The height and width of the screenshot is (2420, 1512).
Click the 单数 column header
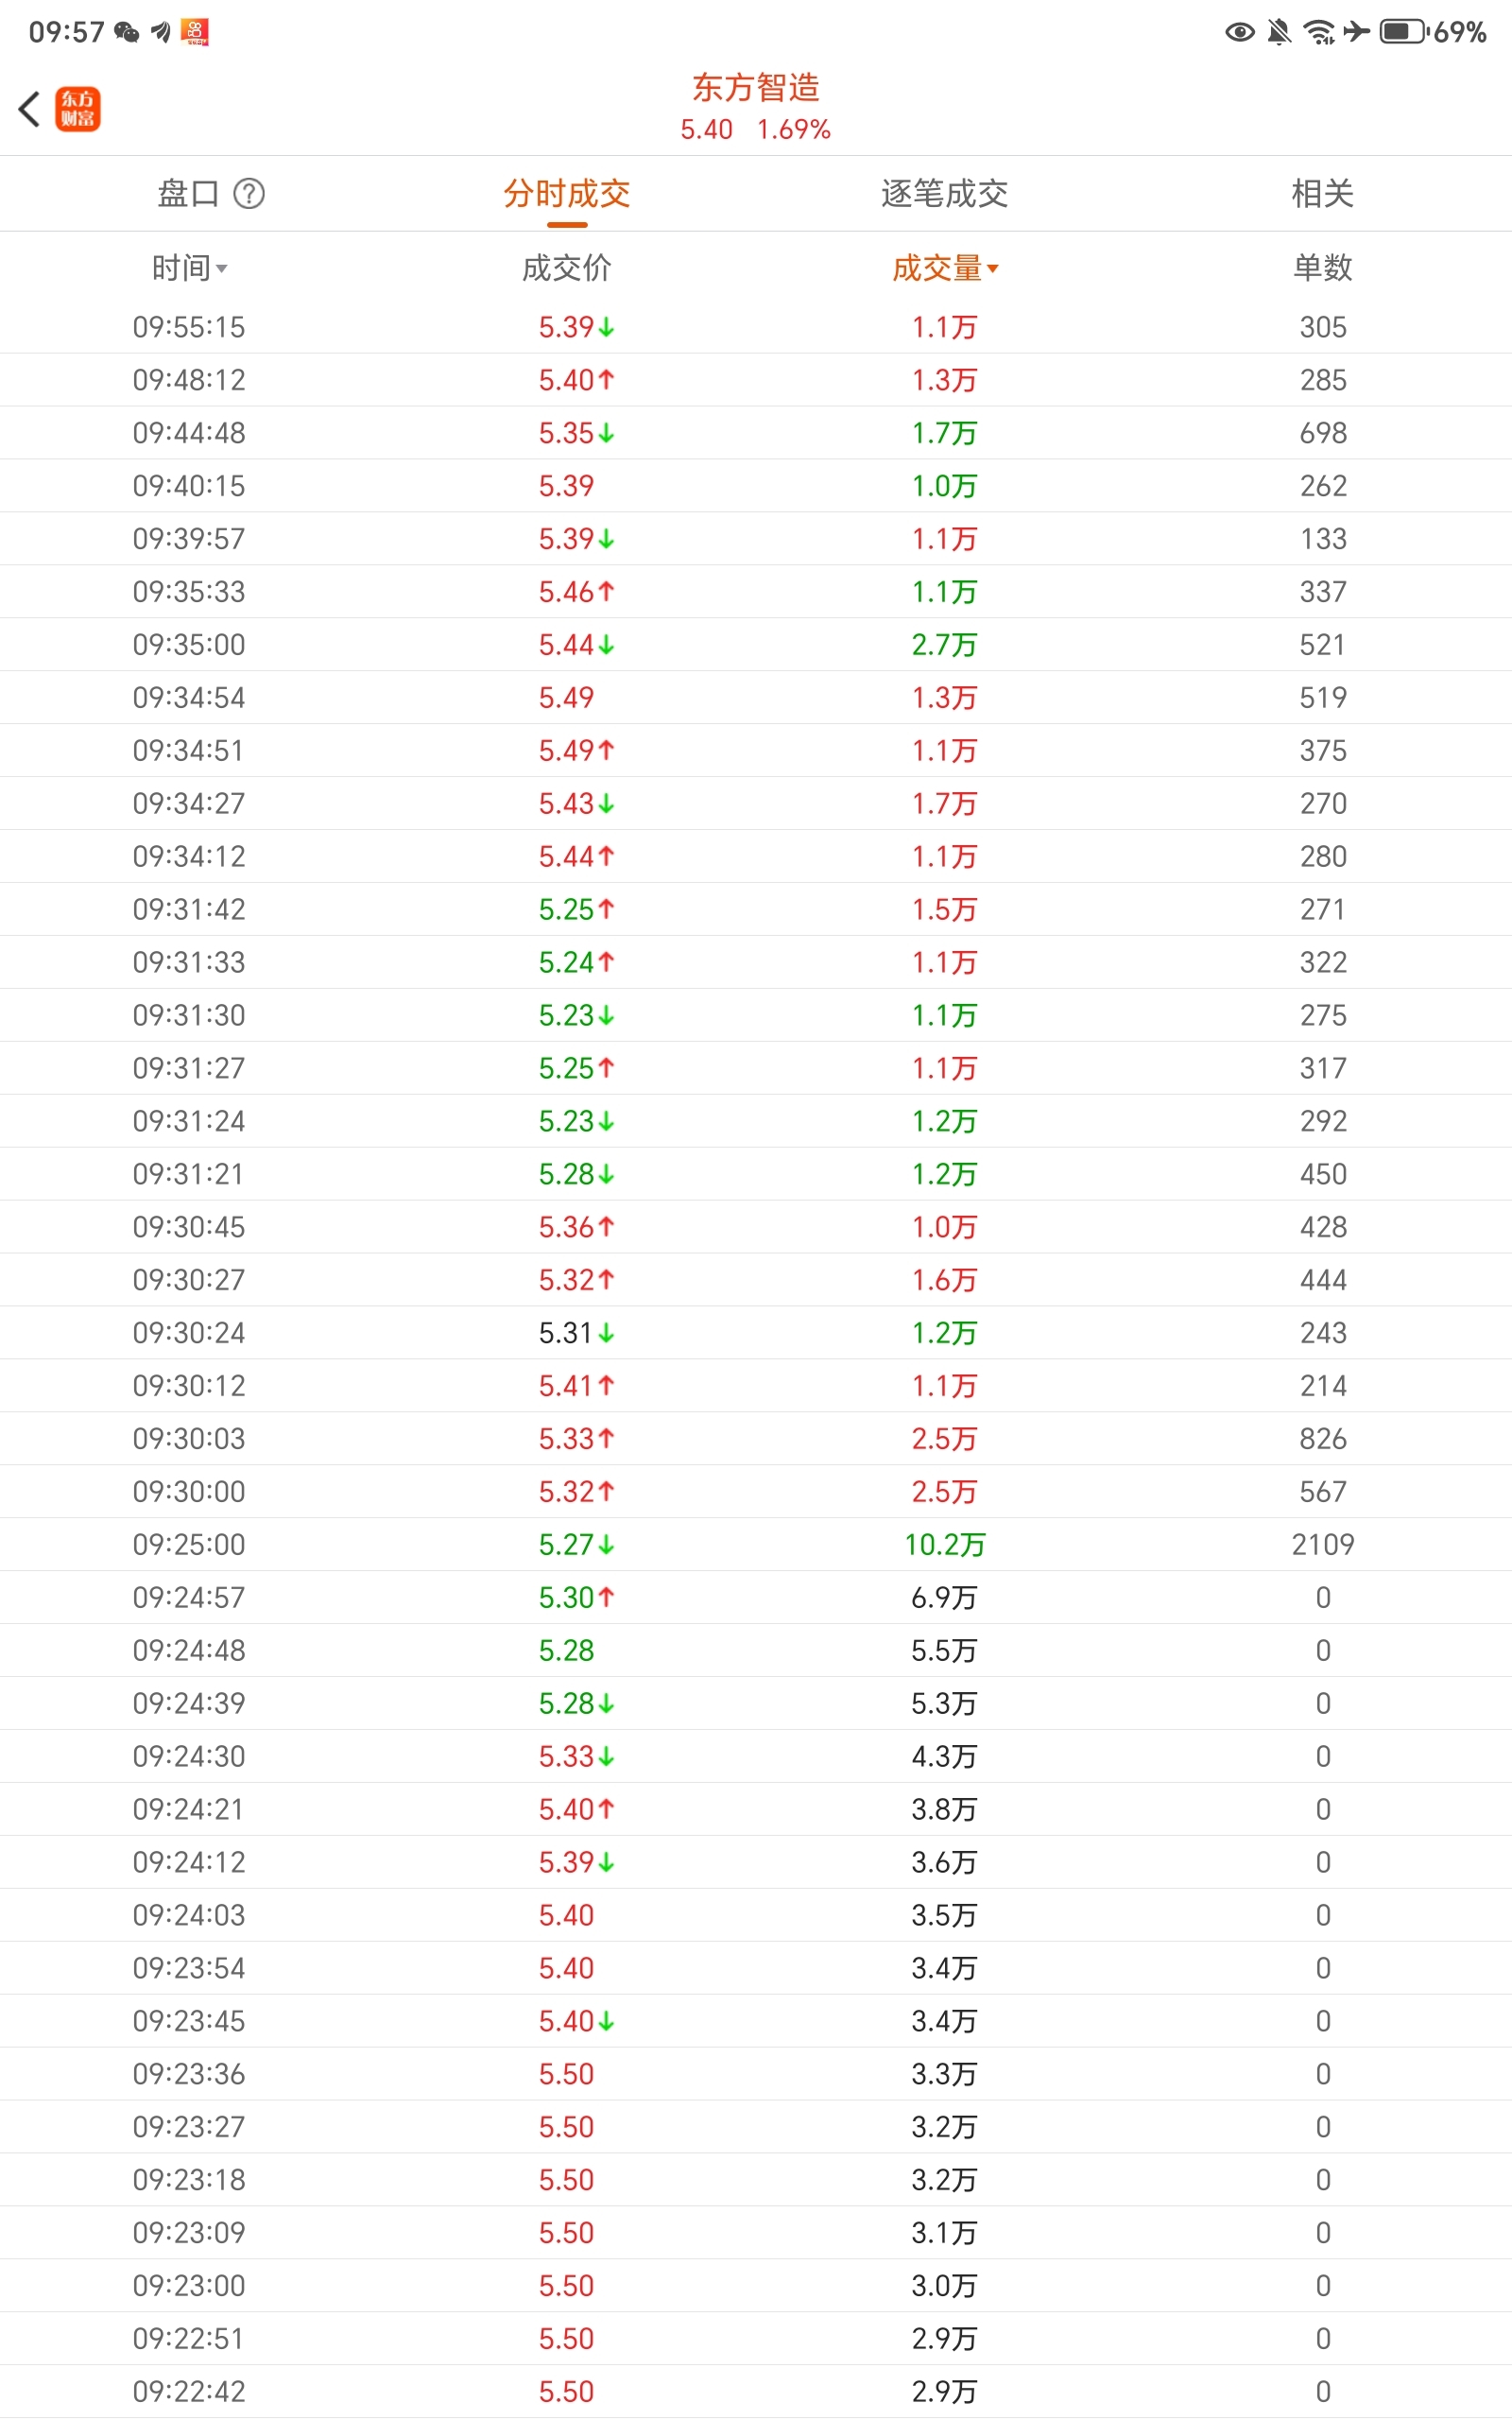click(x=1323, y=268)
